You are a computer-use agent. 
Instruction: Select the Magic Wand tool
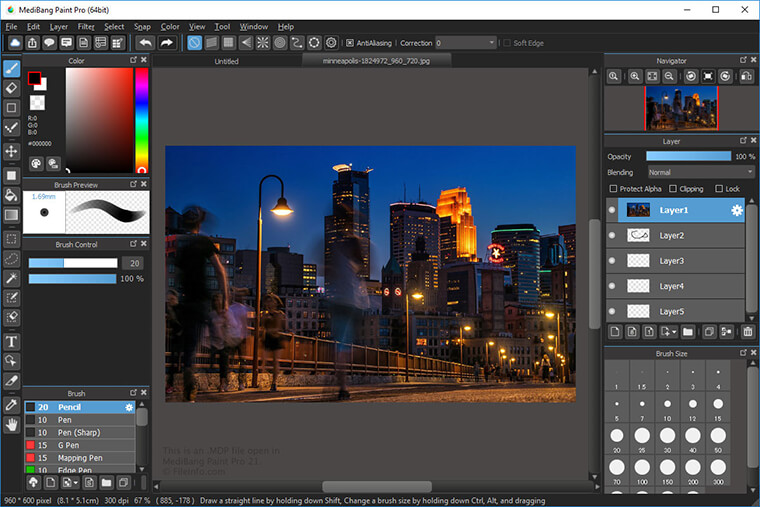pos(12,277)
